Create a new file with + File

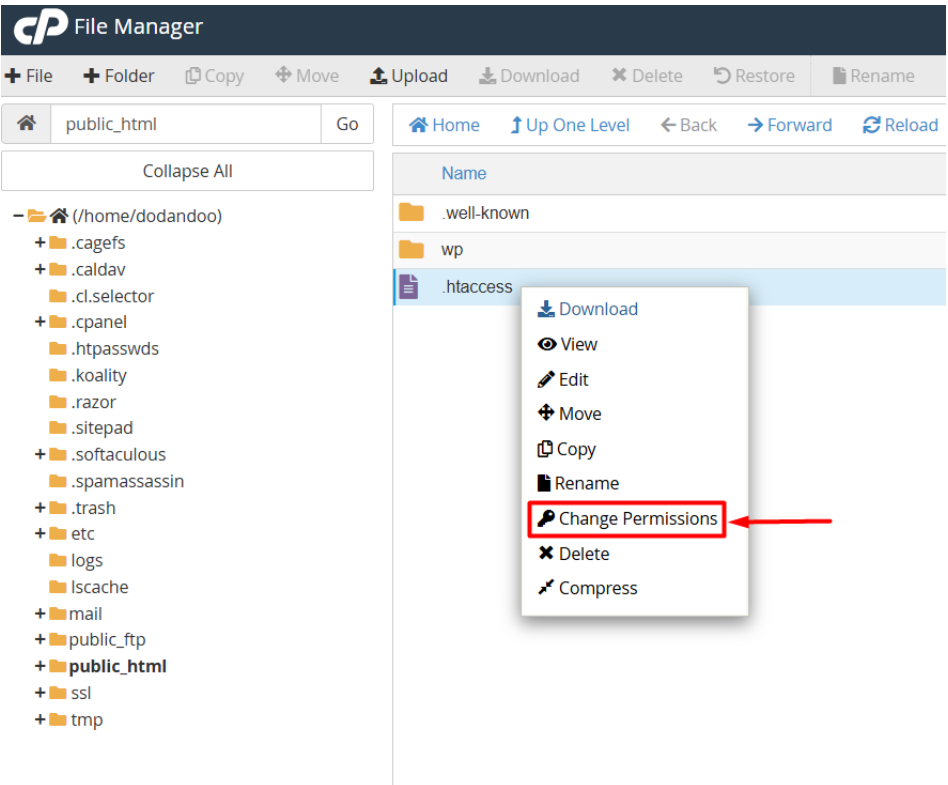pyautogui.click(x=29, y=76)
